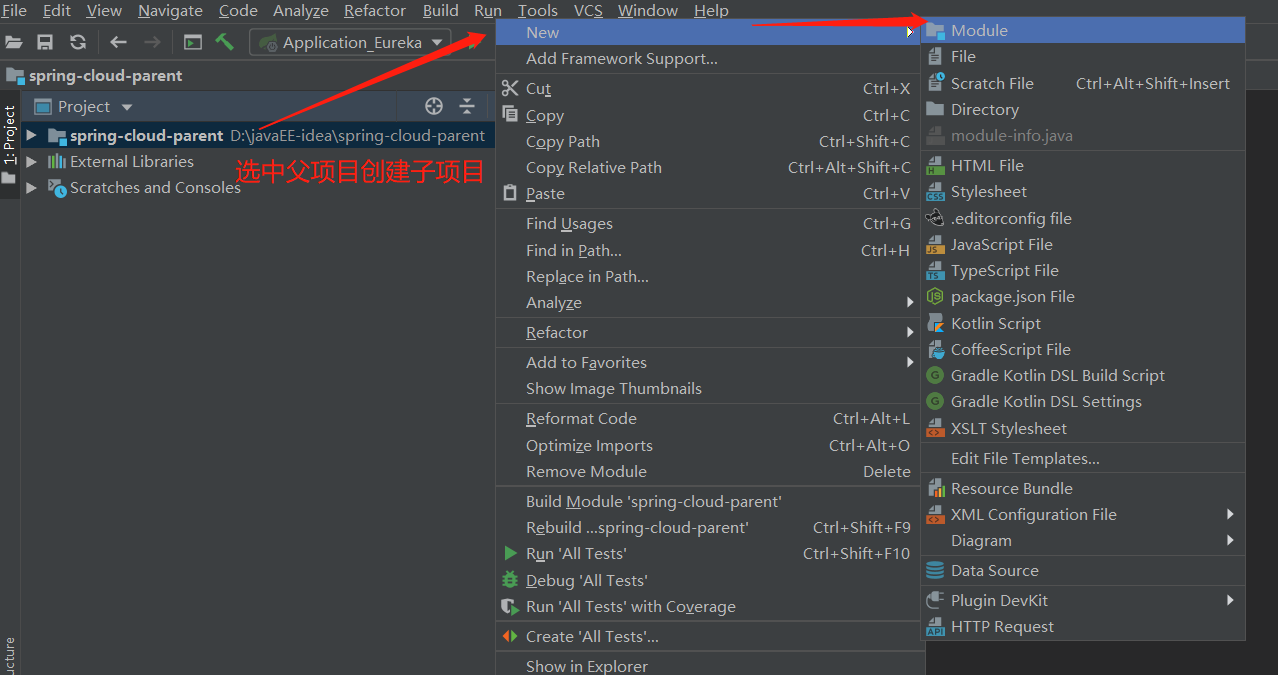Screen dimensions: 1278x675
Task: Choose package.json File entry
Action: [1083, 297]
